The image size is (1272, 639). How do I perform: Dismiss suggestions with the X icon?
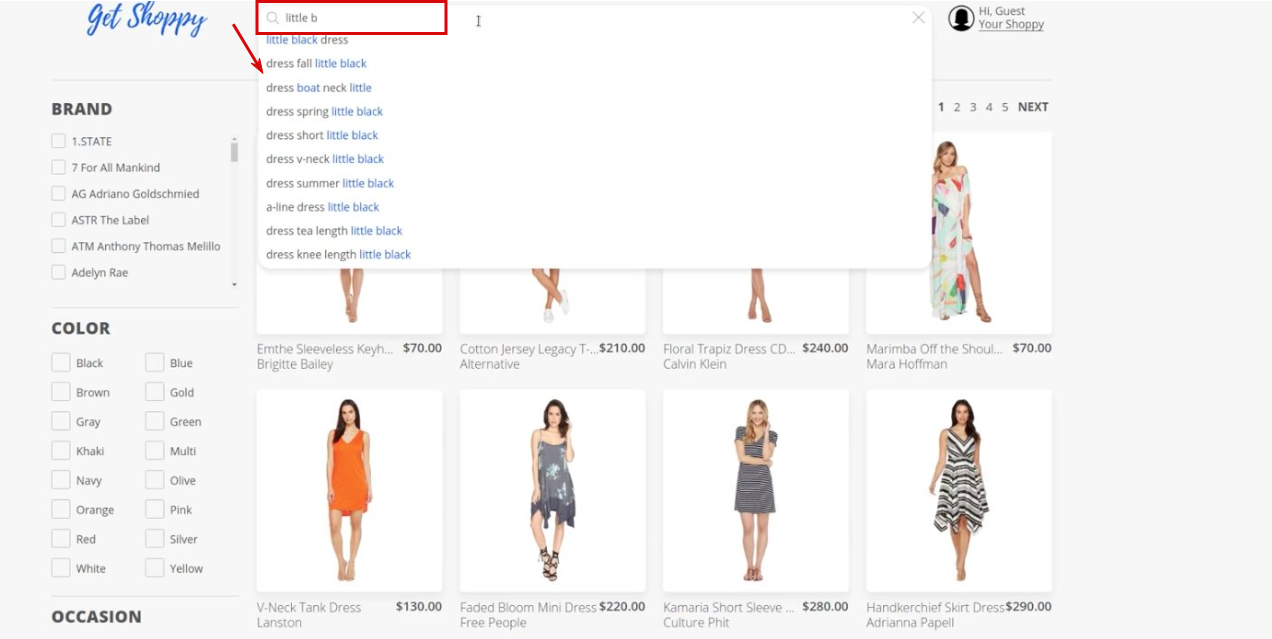pyautogui.click(x=918, y=17)
